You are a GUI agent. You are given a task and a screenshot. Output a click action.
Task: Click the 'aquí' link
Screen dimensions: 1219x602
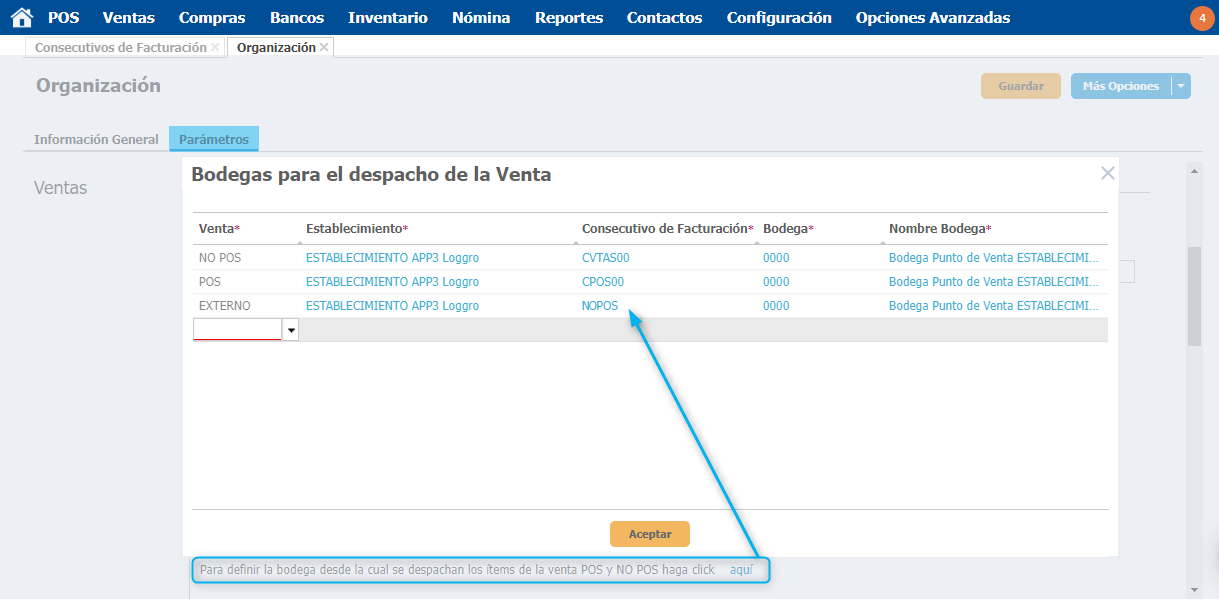tap(741, 570)
